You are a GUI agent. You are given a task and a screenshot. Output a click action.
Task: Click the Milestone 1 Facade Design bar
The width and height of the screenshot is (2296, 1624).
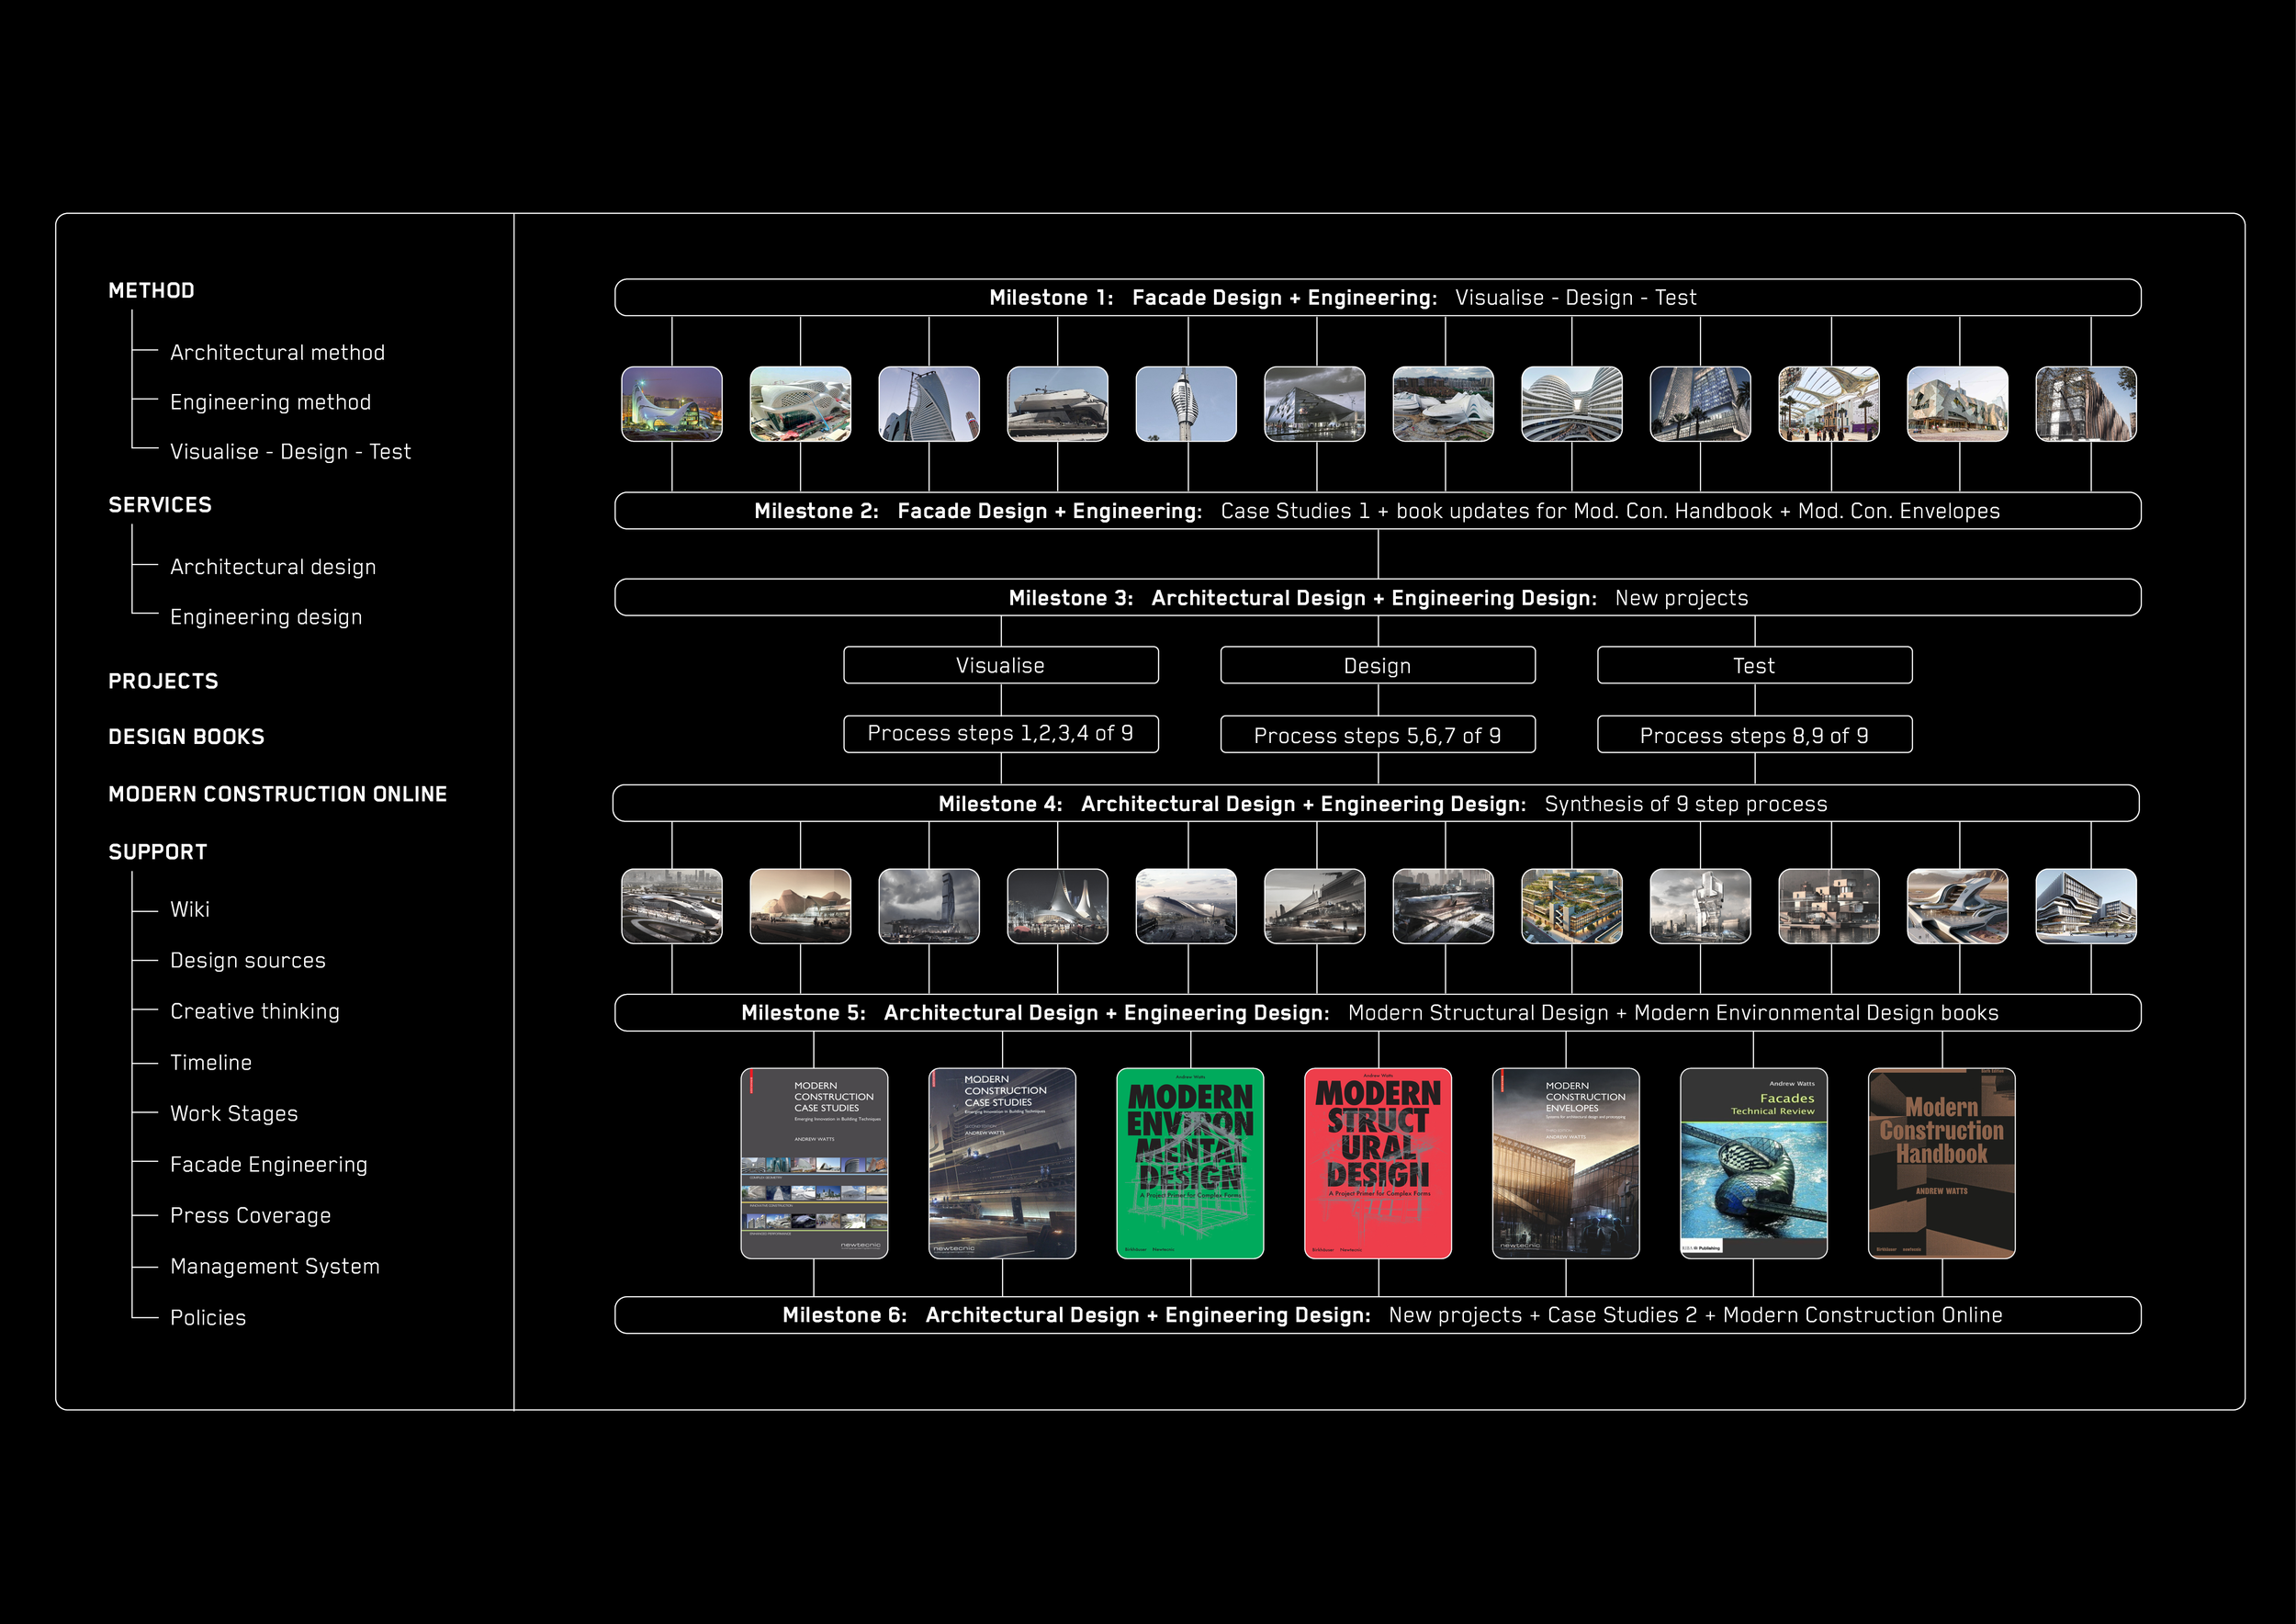pos(1377,298)
